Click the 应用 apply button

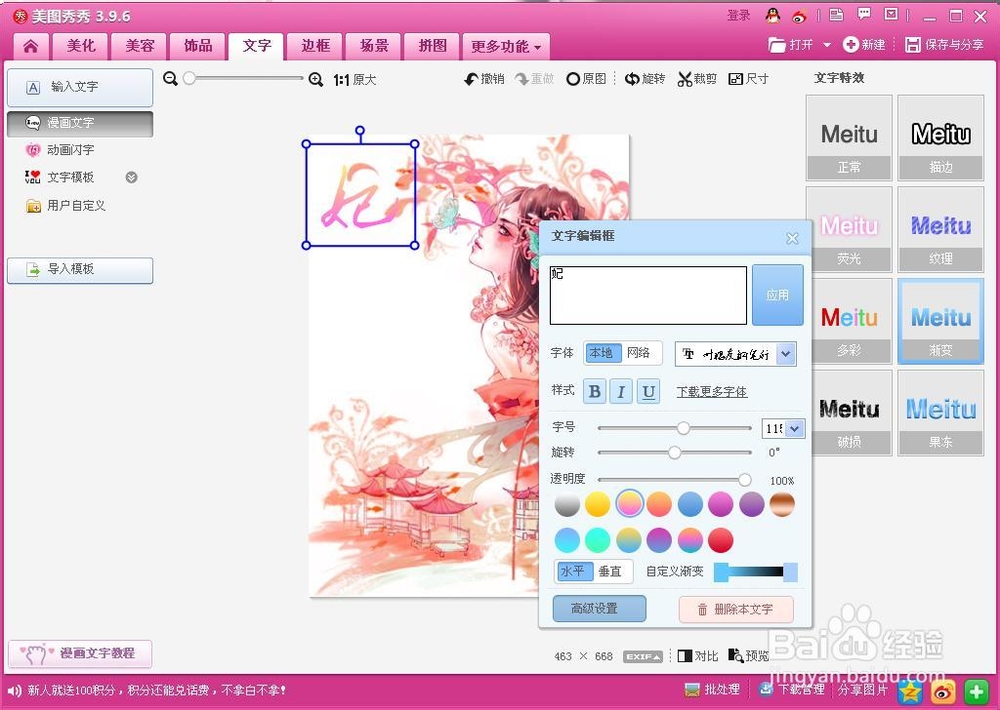point(777,295)
